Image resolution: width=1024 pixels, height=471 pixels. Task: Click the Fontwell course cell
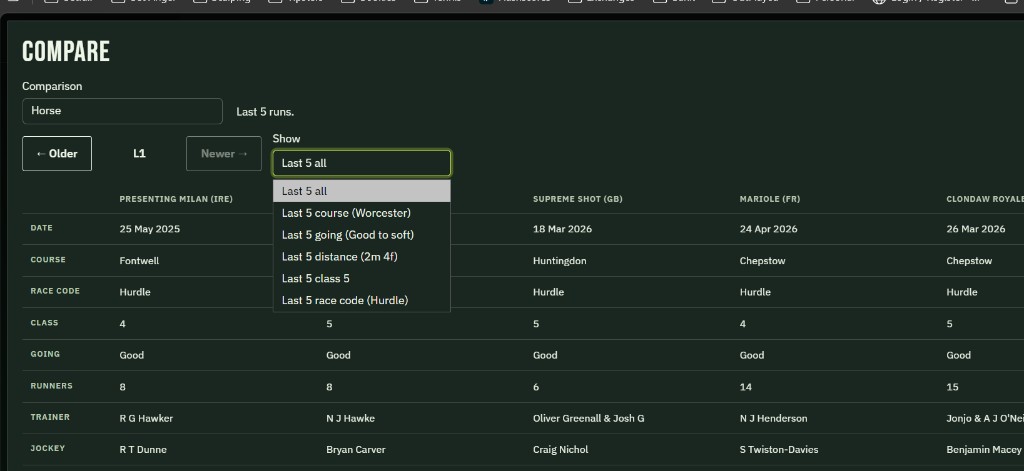coord(139,261)
